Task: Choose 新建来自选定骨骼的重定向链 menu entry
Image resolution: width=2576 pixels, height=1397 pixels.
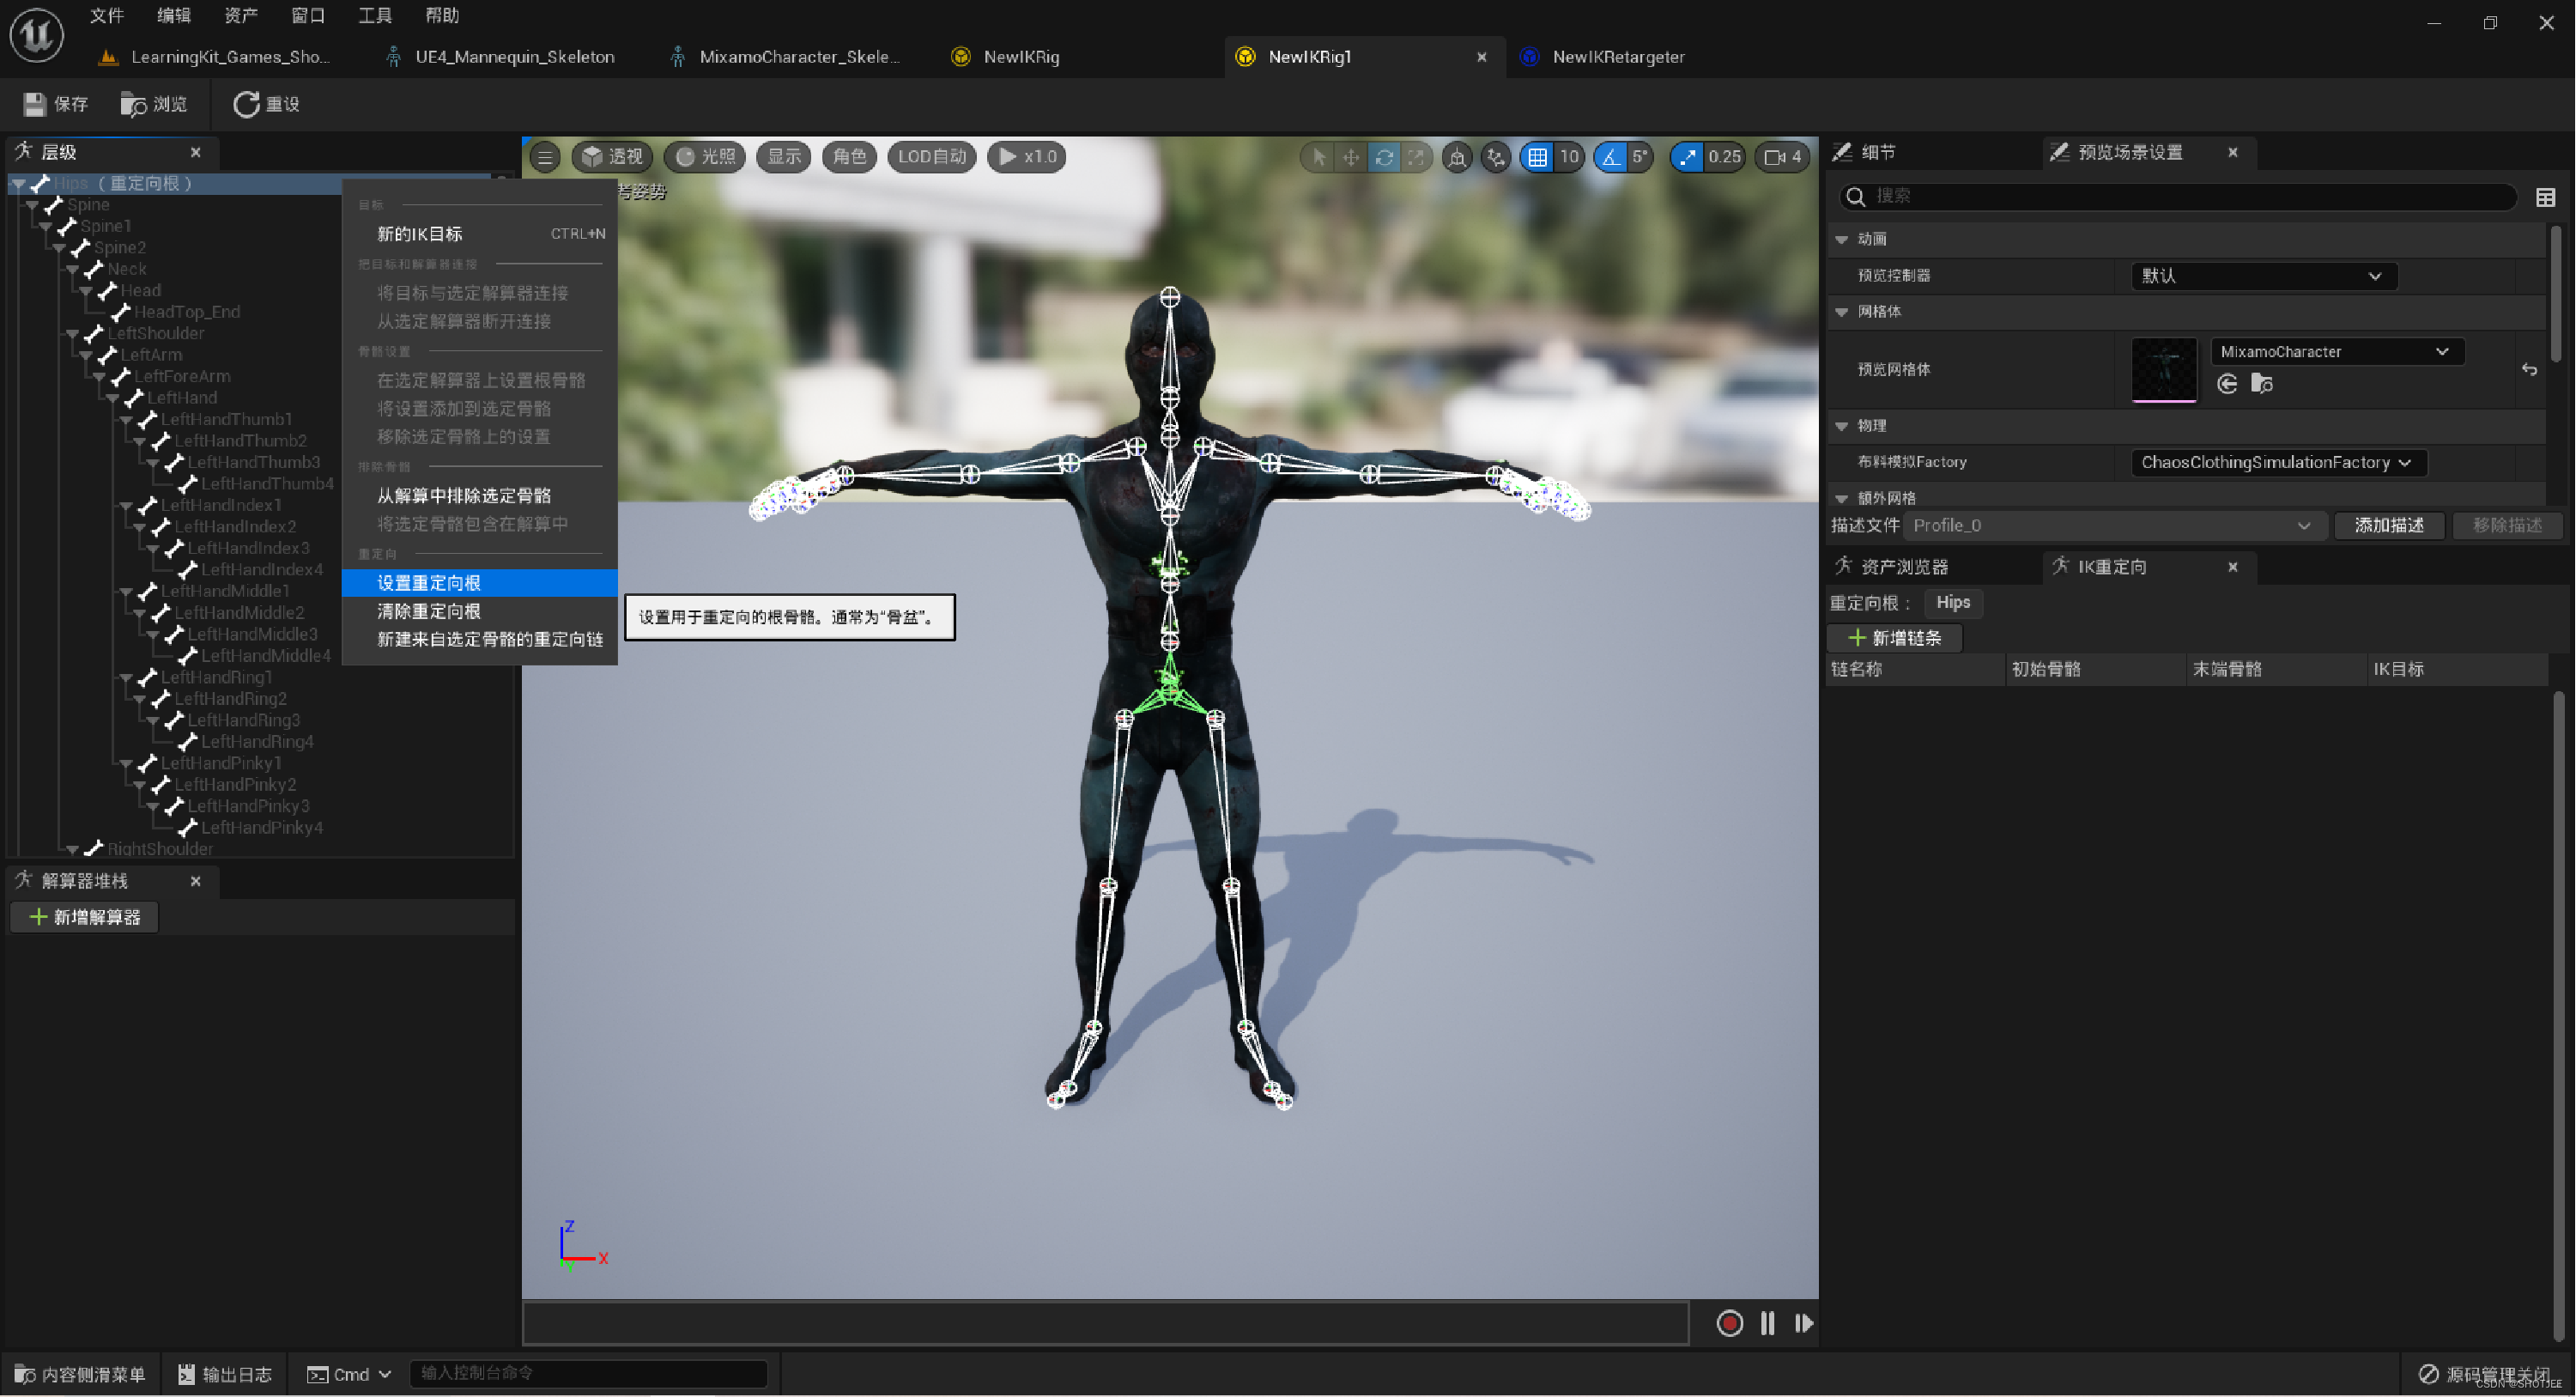Action: pyautogui.click(x=479, y=639)
